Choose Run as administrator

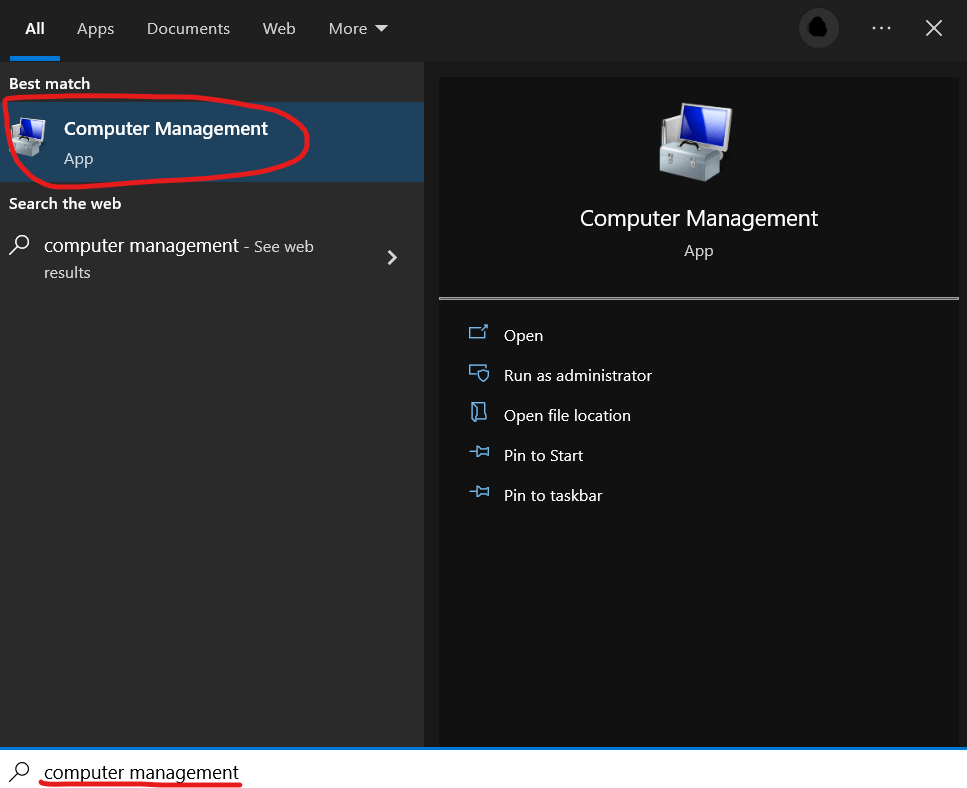coord(577,376)
